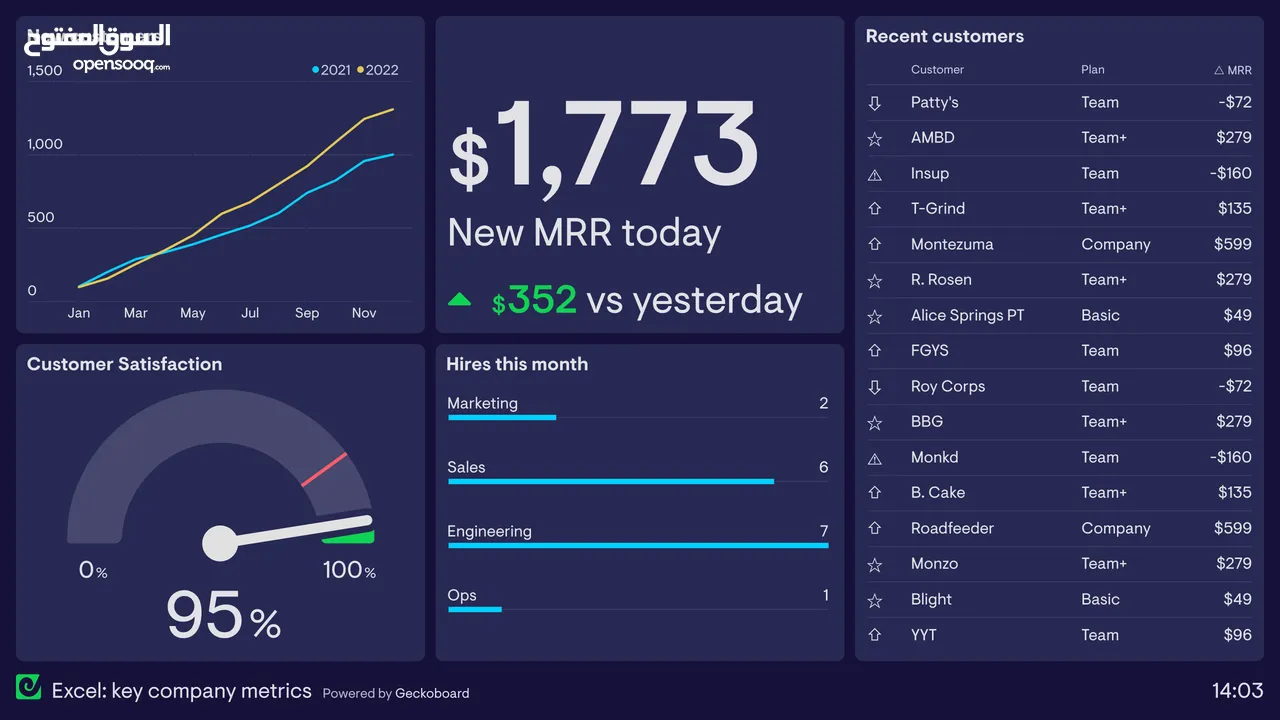Image resolution: width=1280 pixels, height=720 pixels.
Task: Click the Patty's customer name
Action: click(935, 102)
